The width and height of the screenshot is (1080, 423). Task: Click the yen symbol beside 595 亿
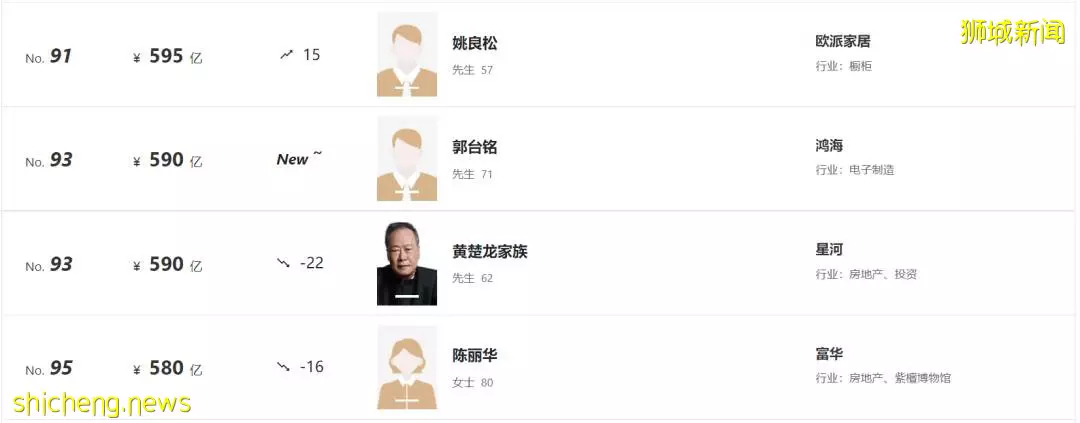(136, 58)
